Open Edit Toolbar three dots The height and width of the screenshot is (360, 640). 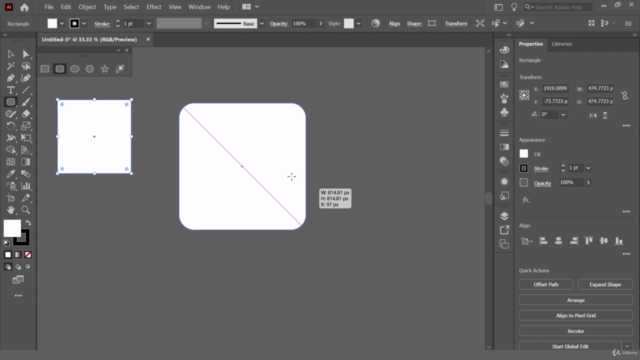18,296
